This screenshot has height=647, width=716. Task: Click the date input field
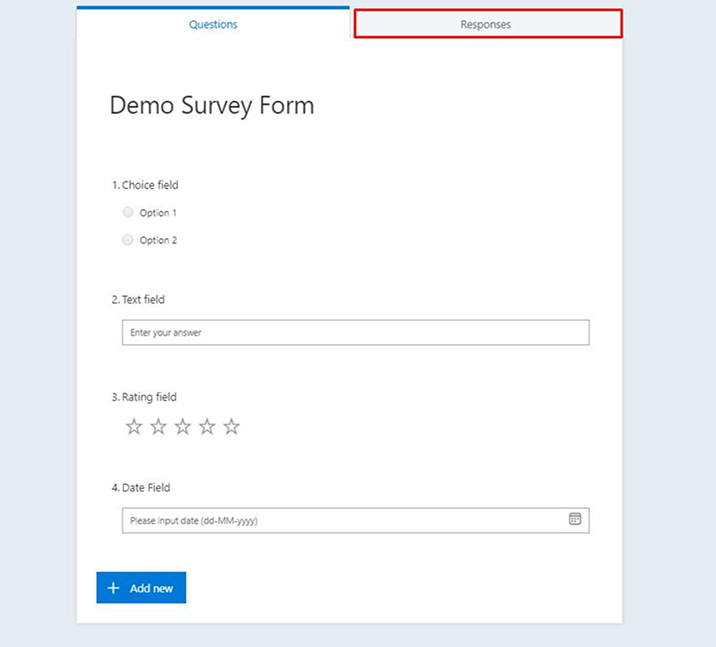(356, 521)
